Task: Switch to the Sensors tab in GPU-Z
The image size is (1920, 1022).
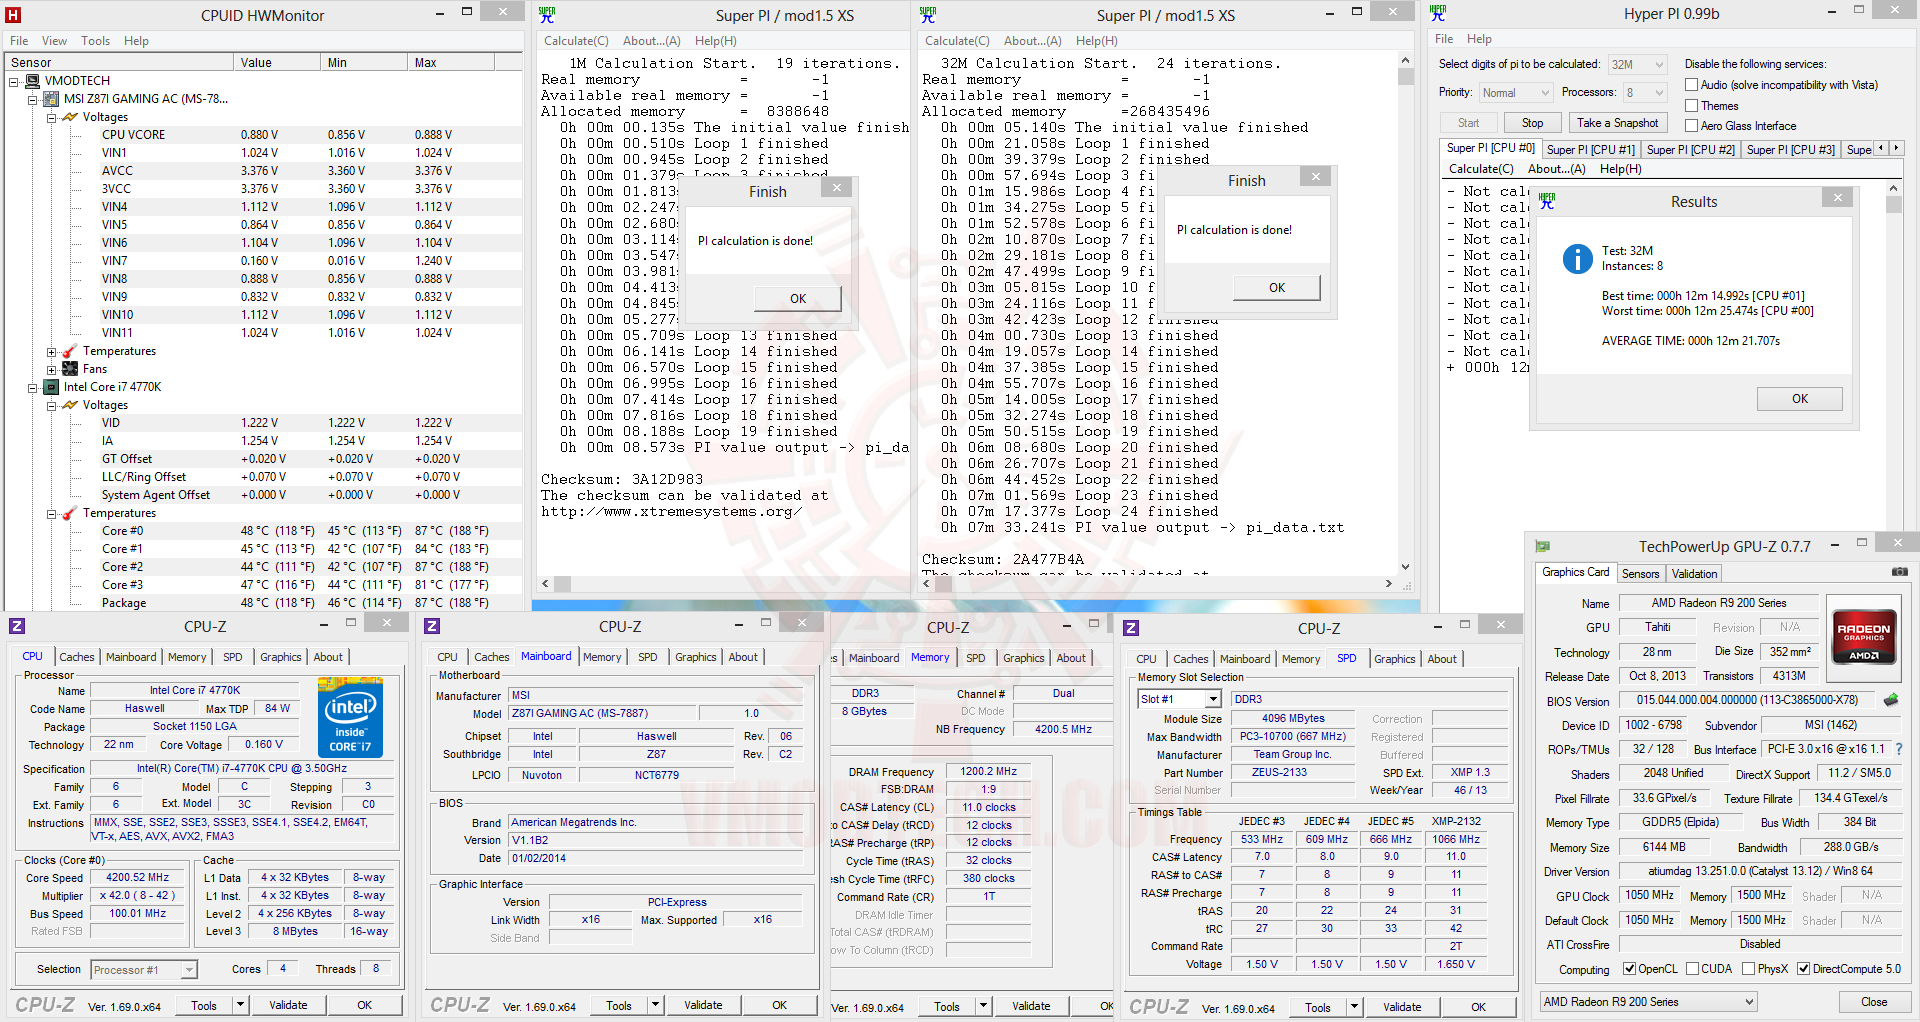Action: (x=1640, y=574)
